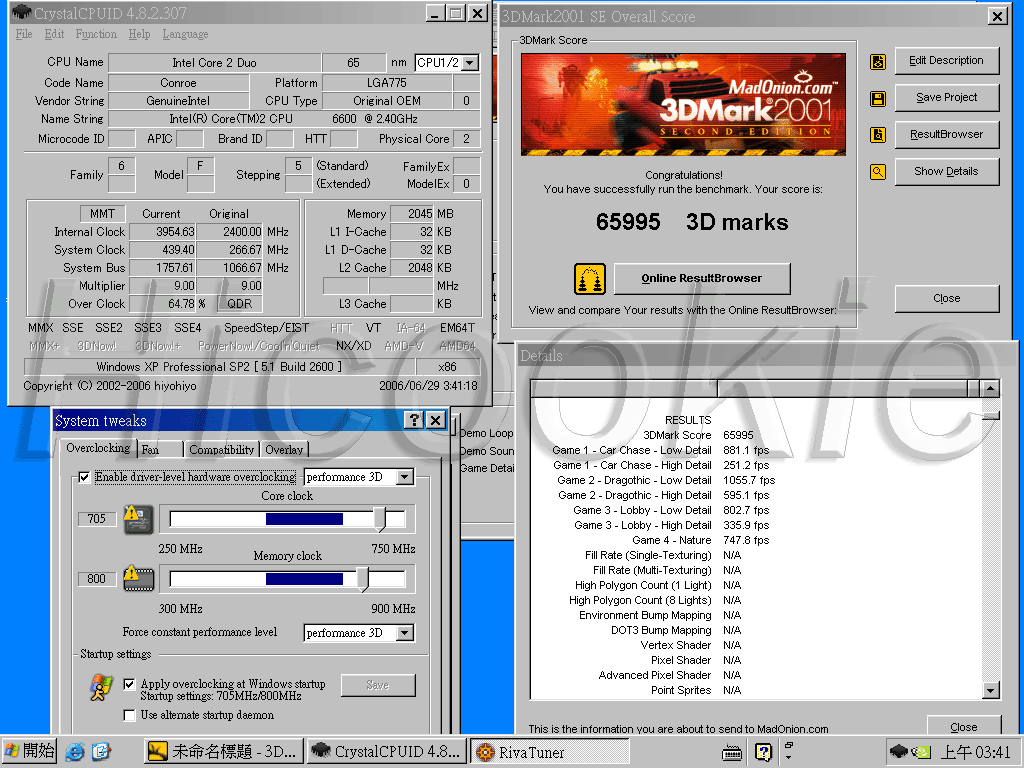Click the on-screen keyboard icon in the taskbar
Viewport: 1024px width, 768px height.
(731, 752)
